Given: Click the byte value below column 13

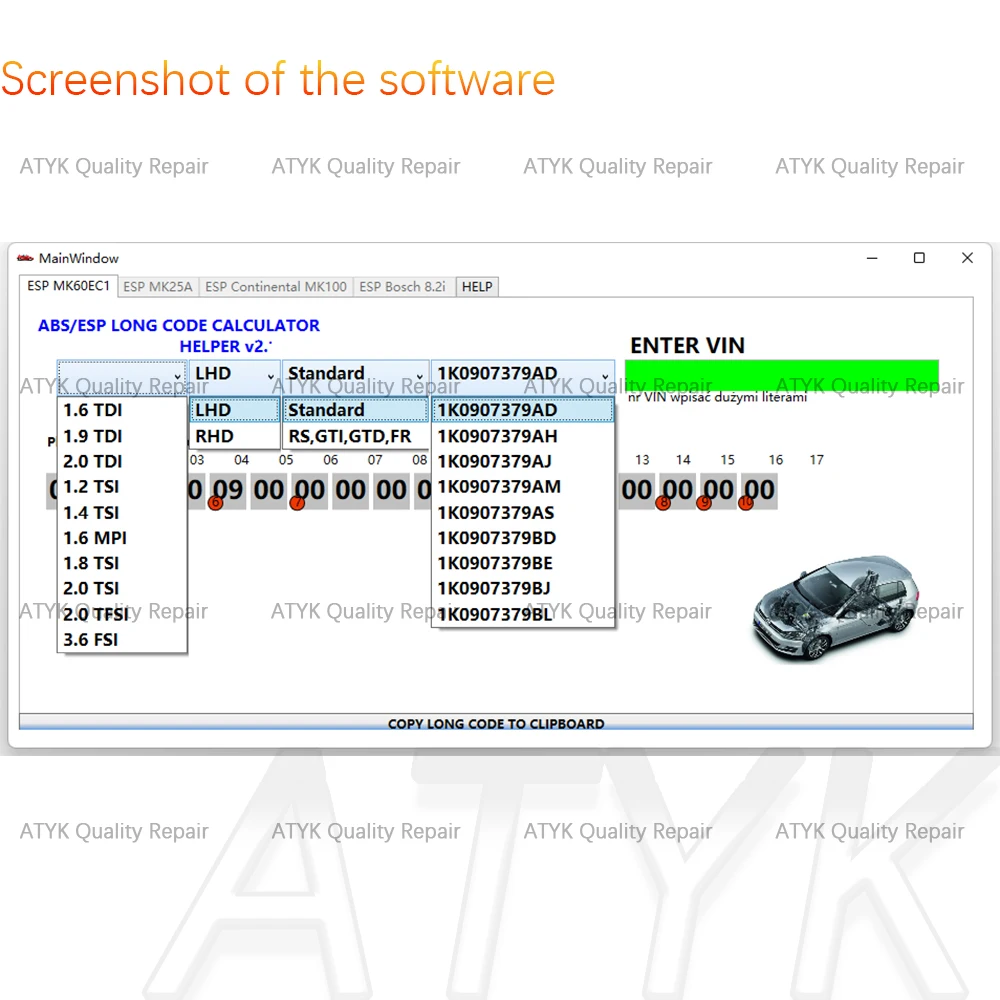Looking at the screenshot, I should [x=636, y=490].
